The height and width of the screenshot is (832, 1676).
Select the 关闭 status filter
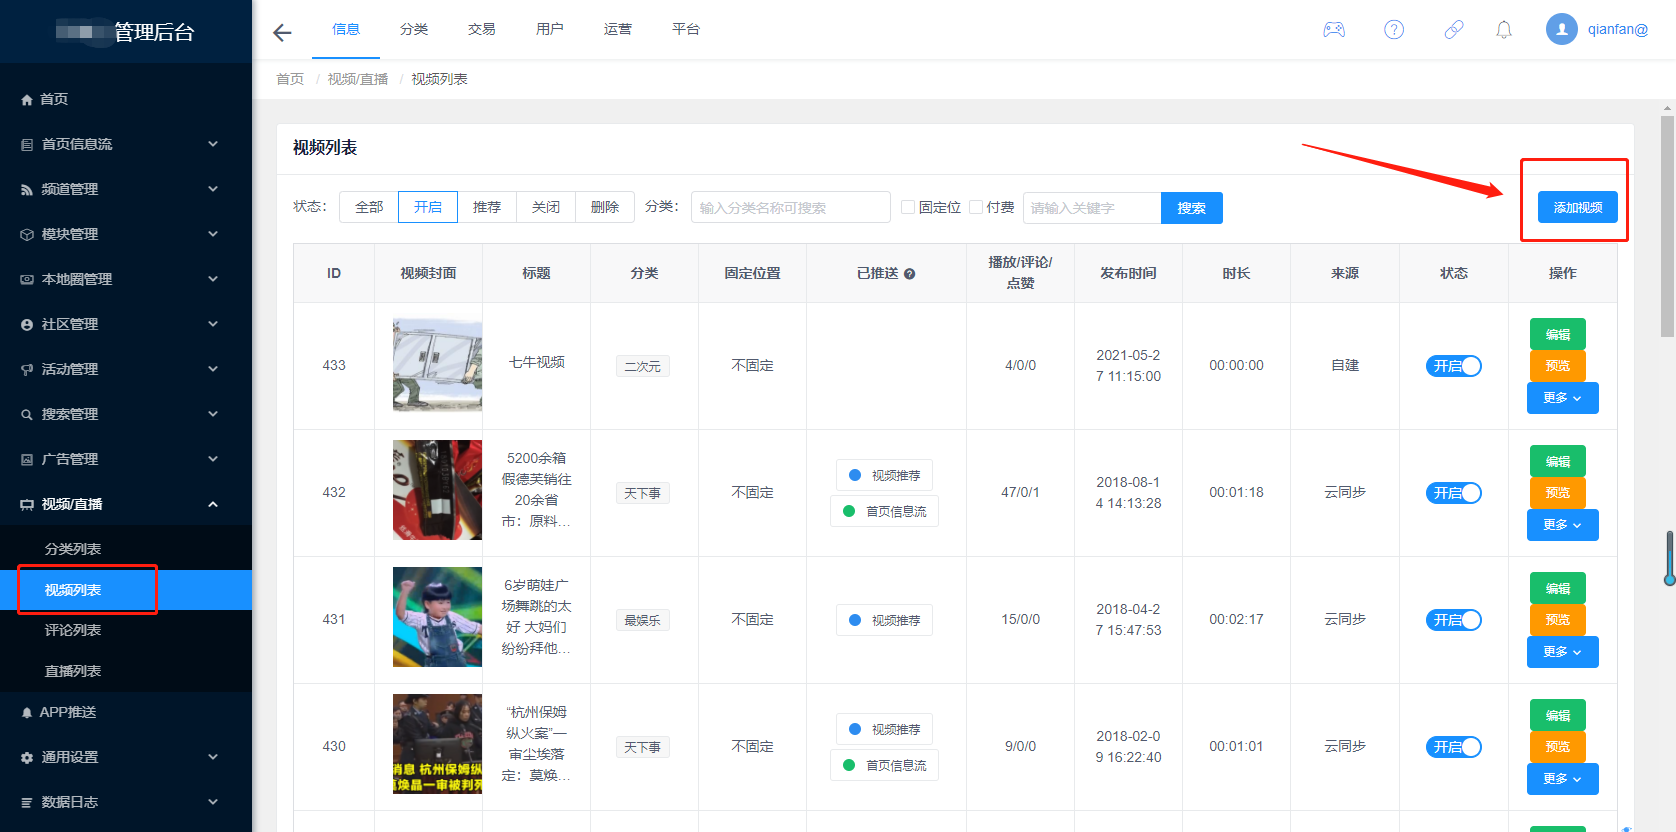(x=546, y=207)
